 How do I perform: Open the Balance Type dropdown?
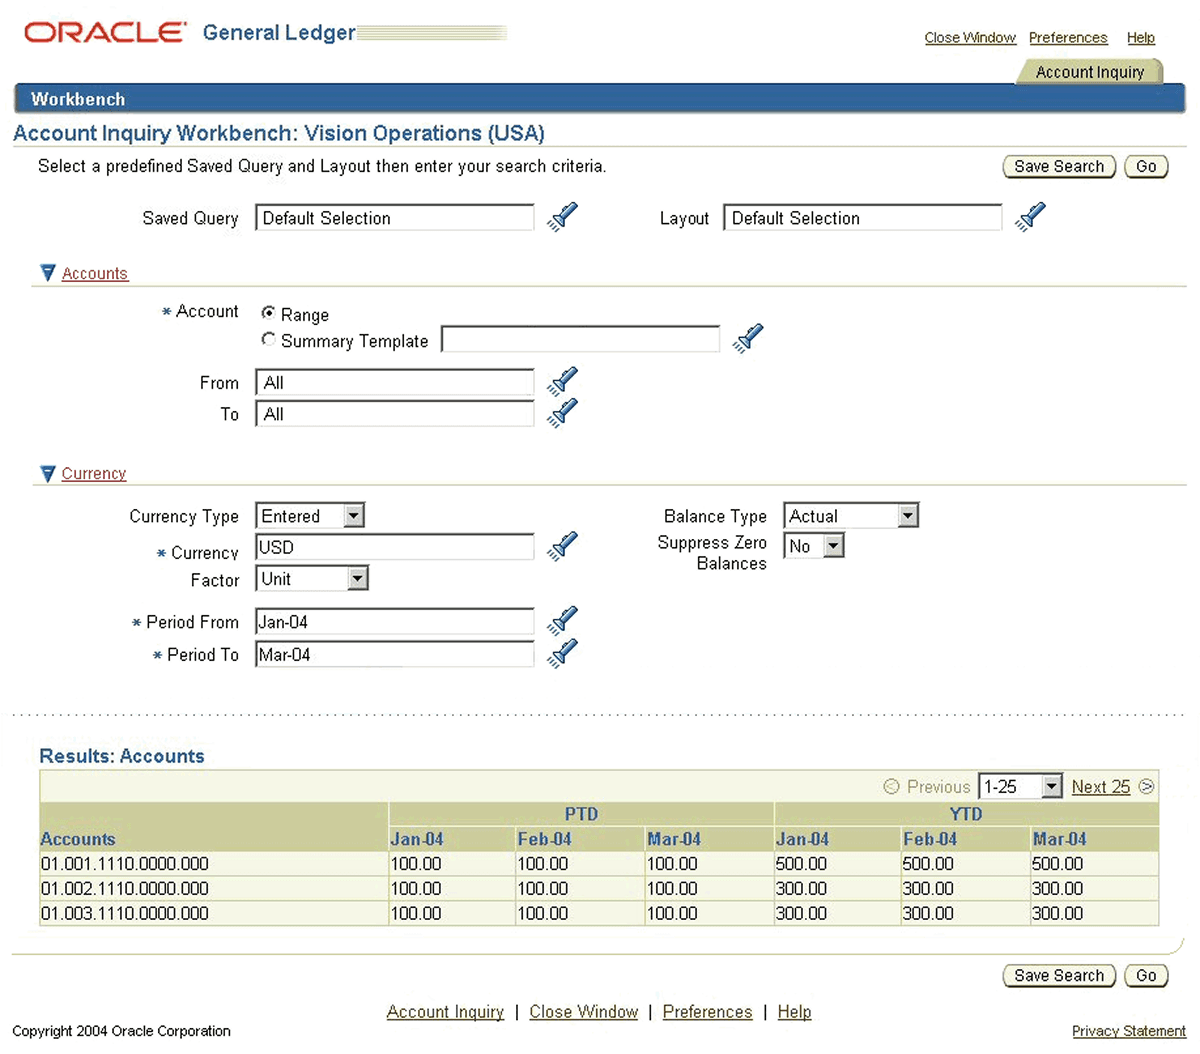tap(905, 515)
